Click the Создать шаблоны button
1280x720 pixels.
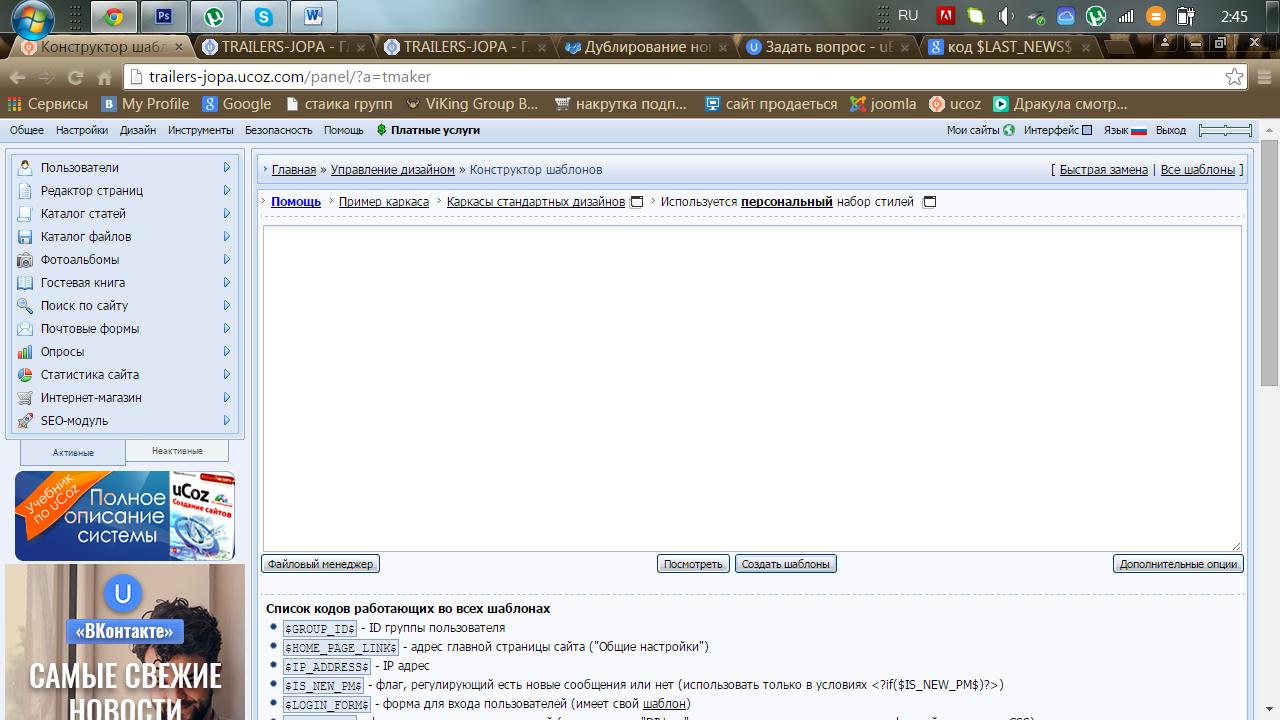coord(785,564)
